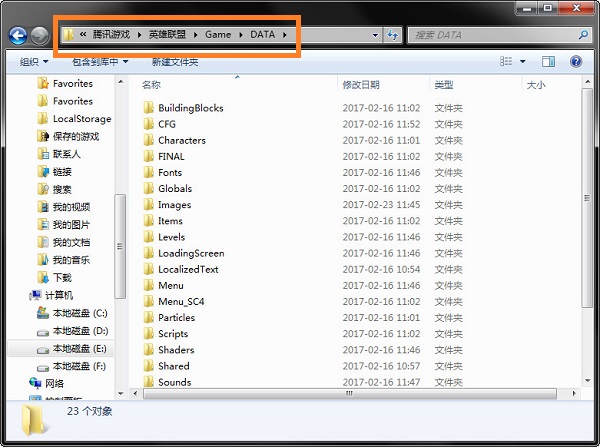The image size is (600, 447).
Task: Refresh the DATA folder view
Action: click(392, 35)
